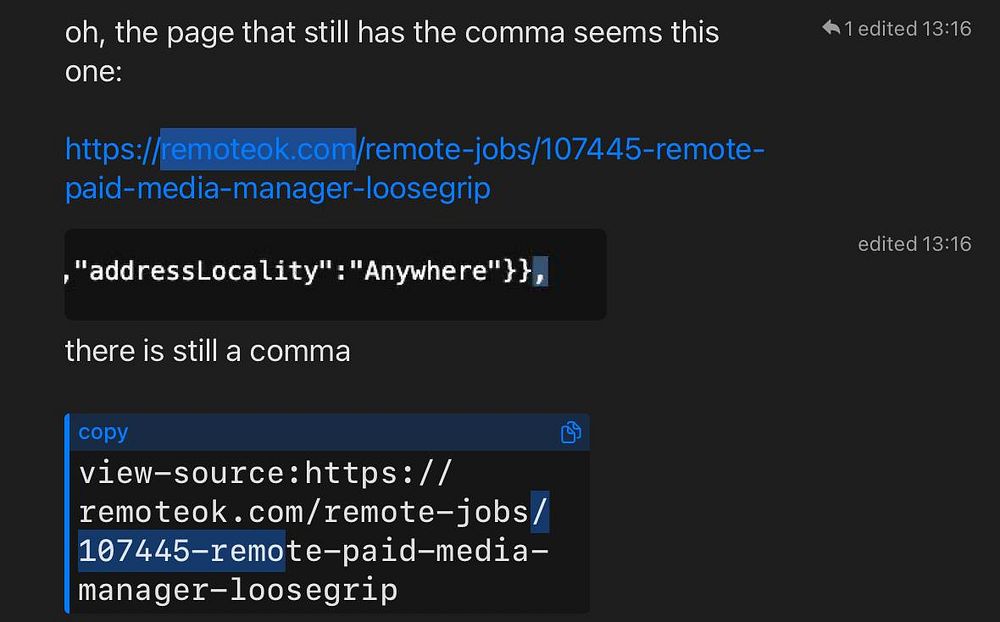Click the word 'Anywhere' in the snippet
Image resolution: width=1000 pixels, height=622 pixels.
426,271
